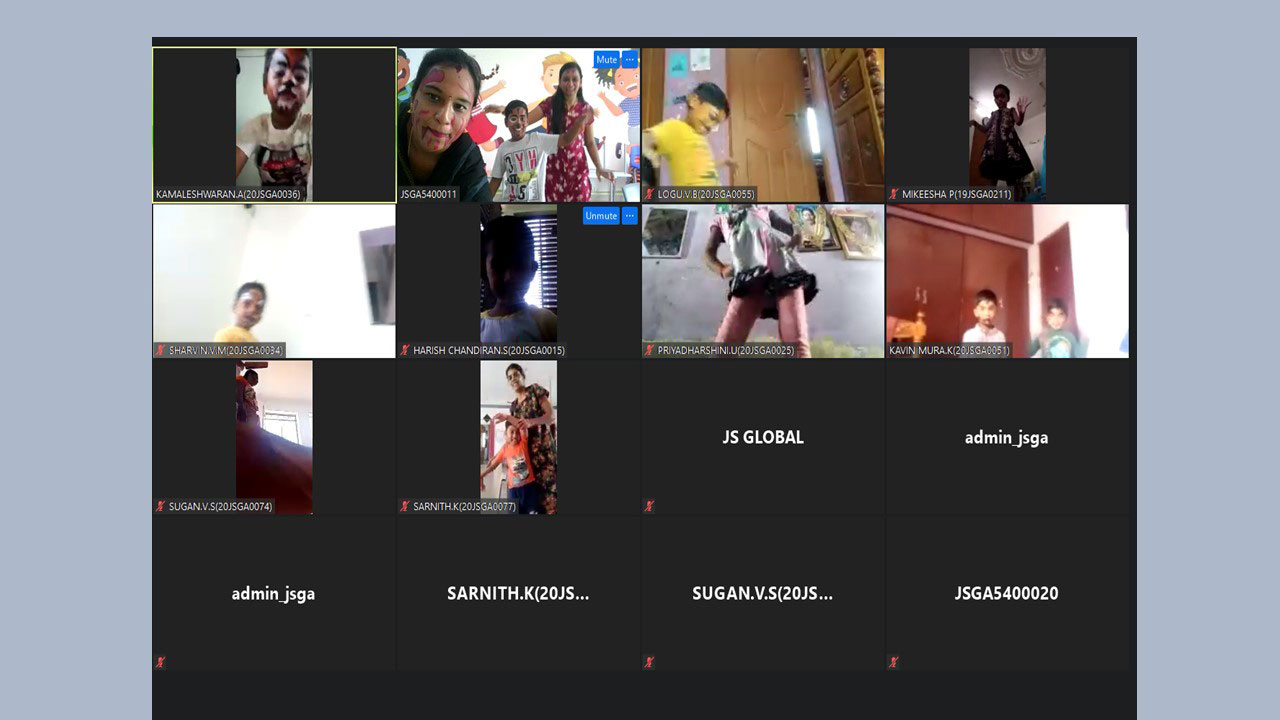Click muted microphone icon on LOGU.V.B tile
The image size is (1280, 720).
pos(649,194)
